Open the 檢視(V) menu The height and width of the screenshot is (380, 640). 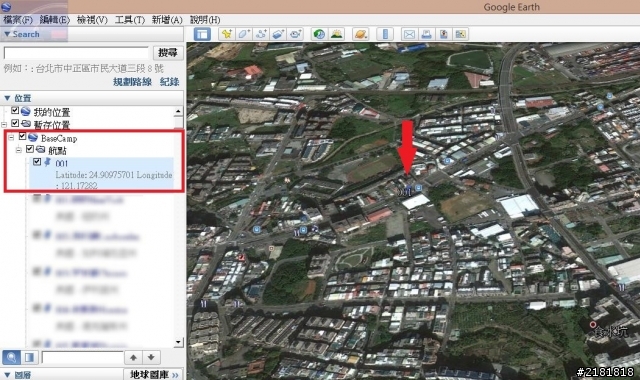coord(92,20)
